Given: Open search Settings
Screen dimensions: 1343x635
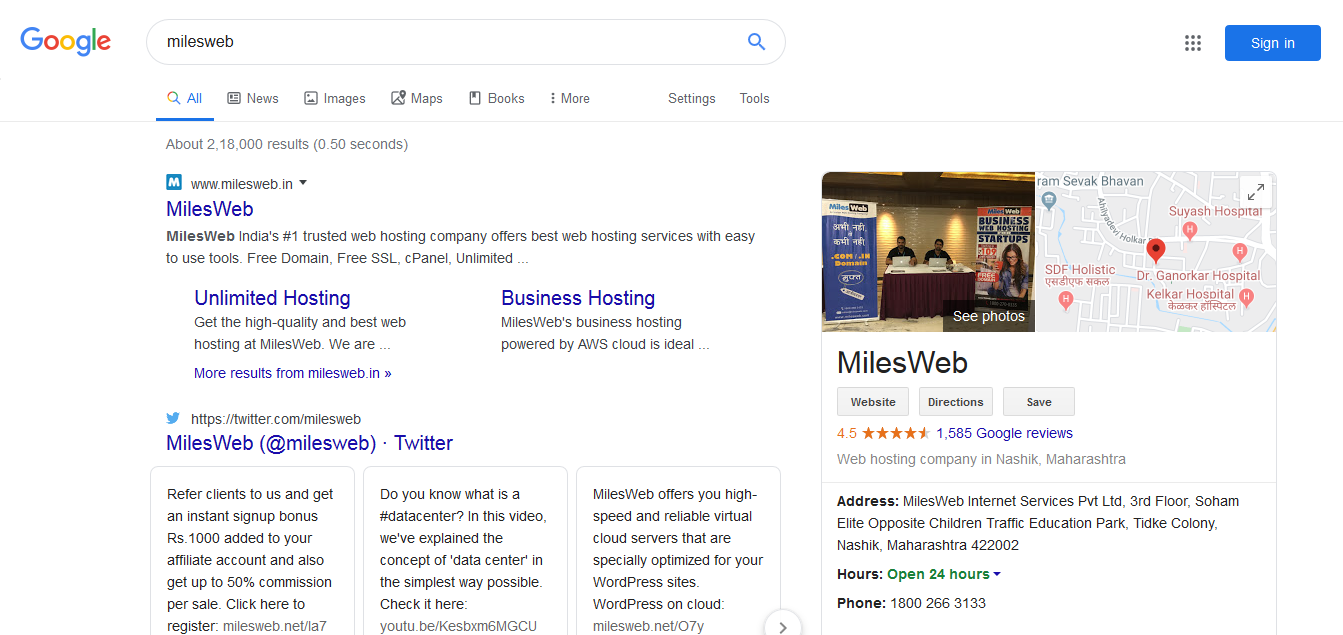Looking at the screenshot, I should pos(692,98).
